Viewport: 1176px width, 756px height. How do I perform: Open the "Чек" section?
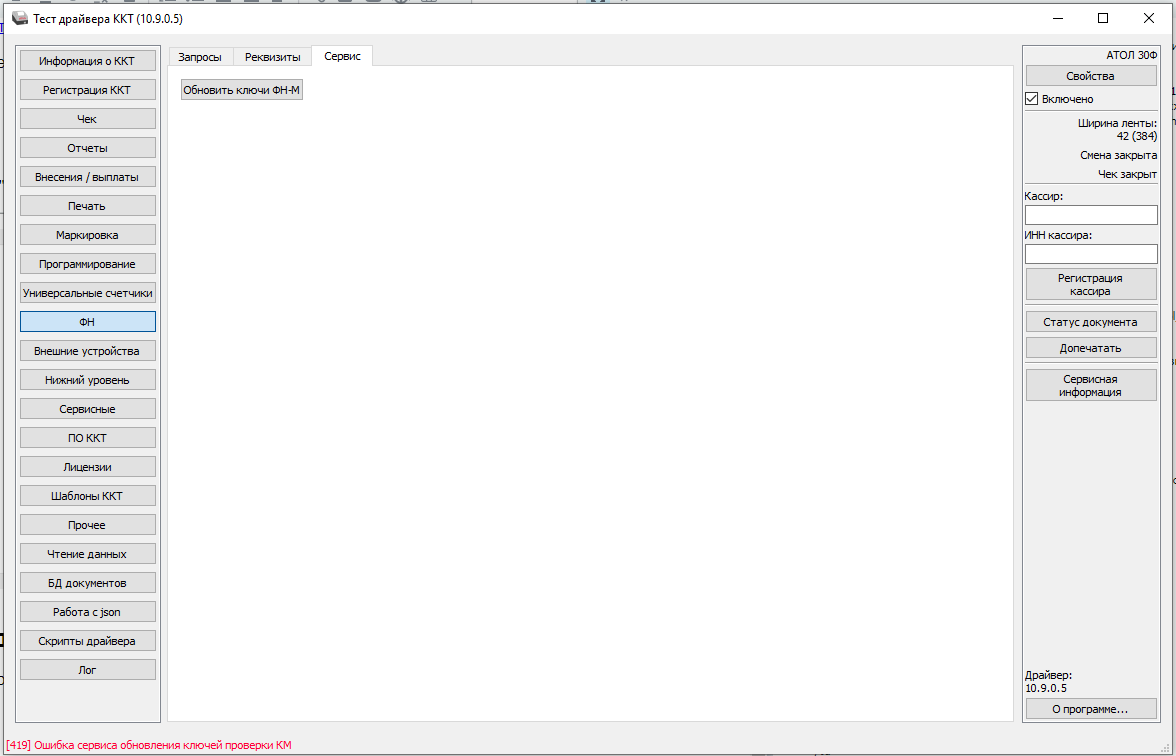[88, 119]
